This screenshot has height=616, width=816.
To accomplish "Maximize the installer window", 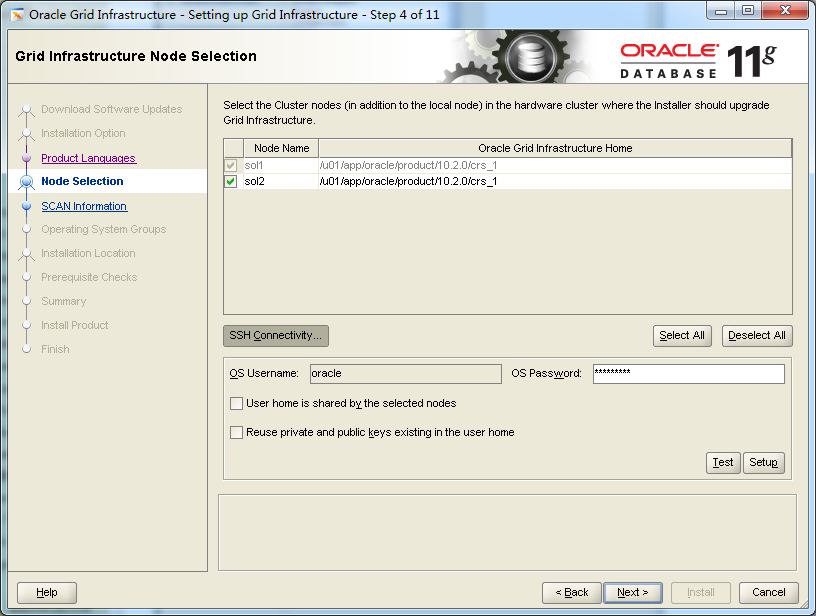I will coord(748,11).
